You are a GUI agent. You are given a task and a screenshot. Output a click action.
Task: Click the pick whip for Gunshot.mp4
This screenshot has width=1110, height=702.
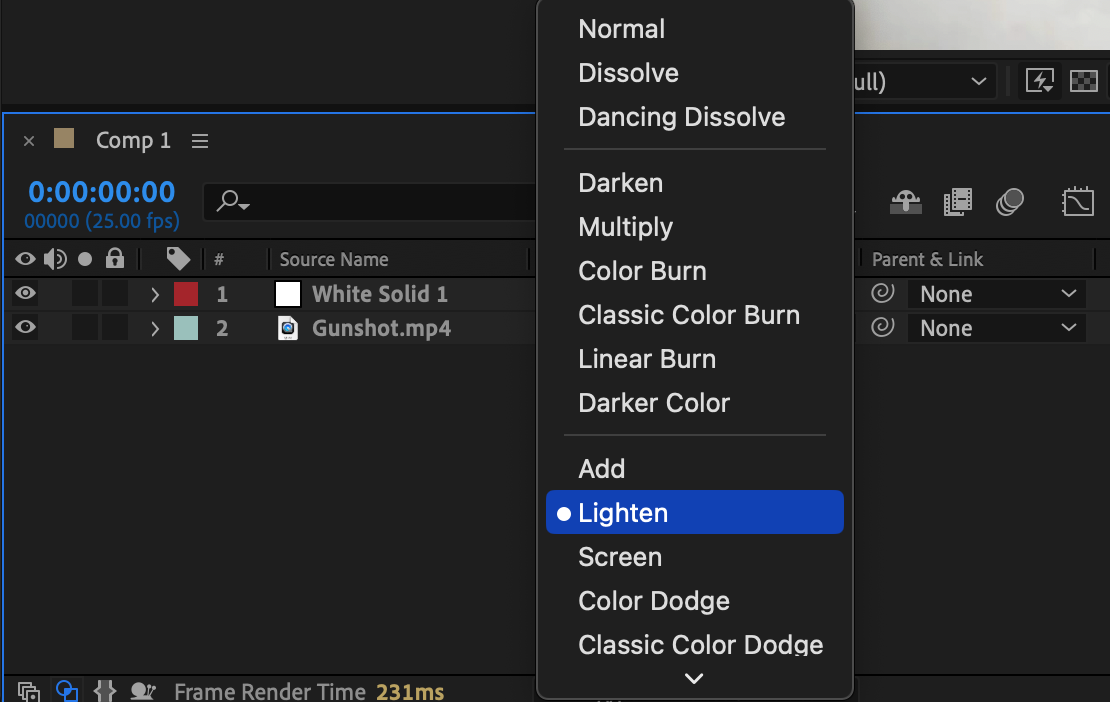point(883,327)
